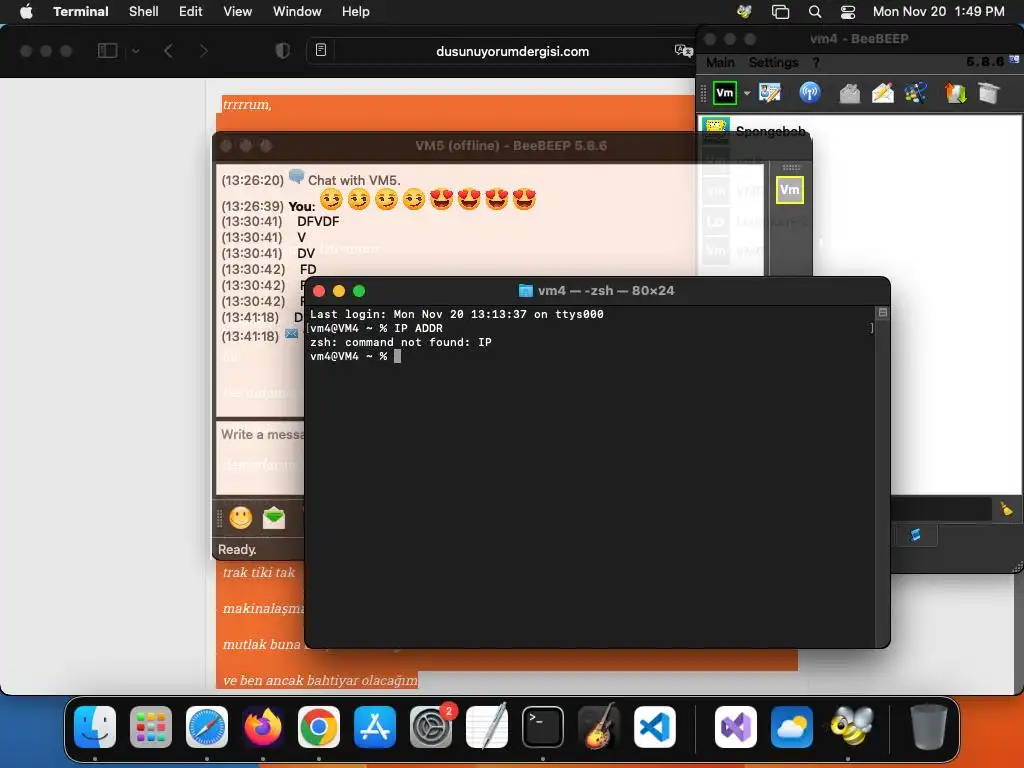Open Firefox from the Dock
1024x768 pixels.
pos(263,727)
